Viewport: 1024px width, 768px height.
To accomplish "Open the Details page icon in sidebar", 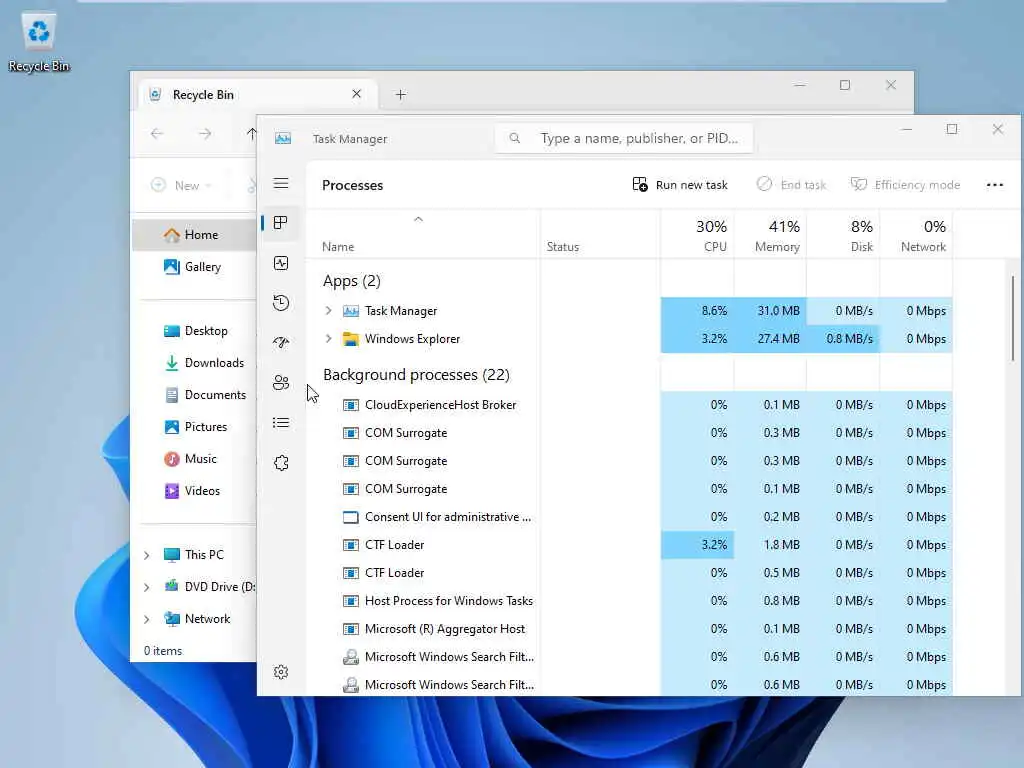I will [x=281, y=423].
